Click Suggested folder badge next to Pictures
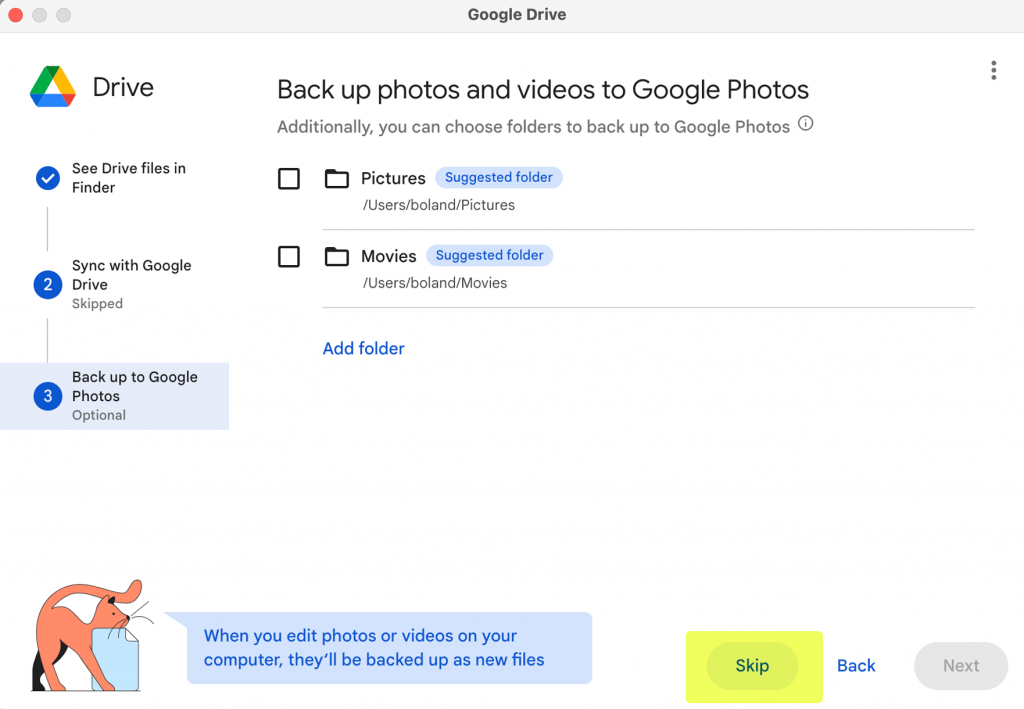Viewport: 1024px width, 709px height. point(499,178)
